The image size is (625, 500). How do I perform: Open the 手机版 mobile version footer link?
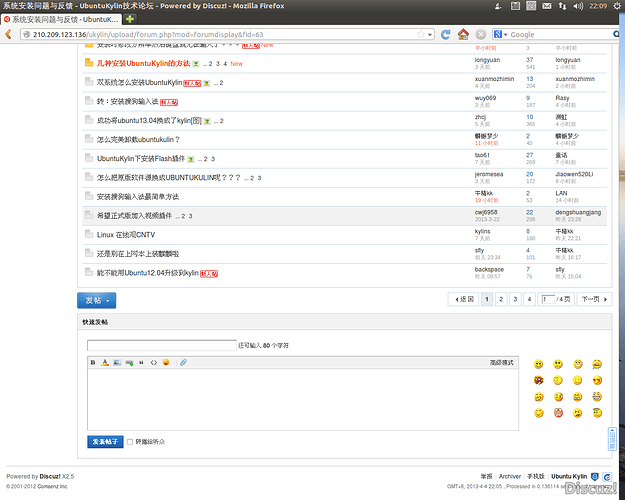pyautogui.click(x=536, y=476)
